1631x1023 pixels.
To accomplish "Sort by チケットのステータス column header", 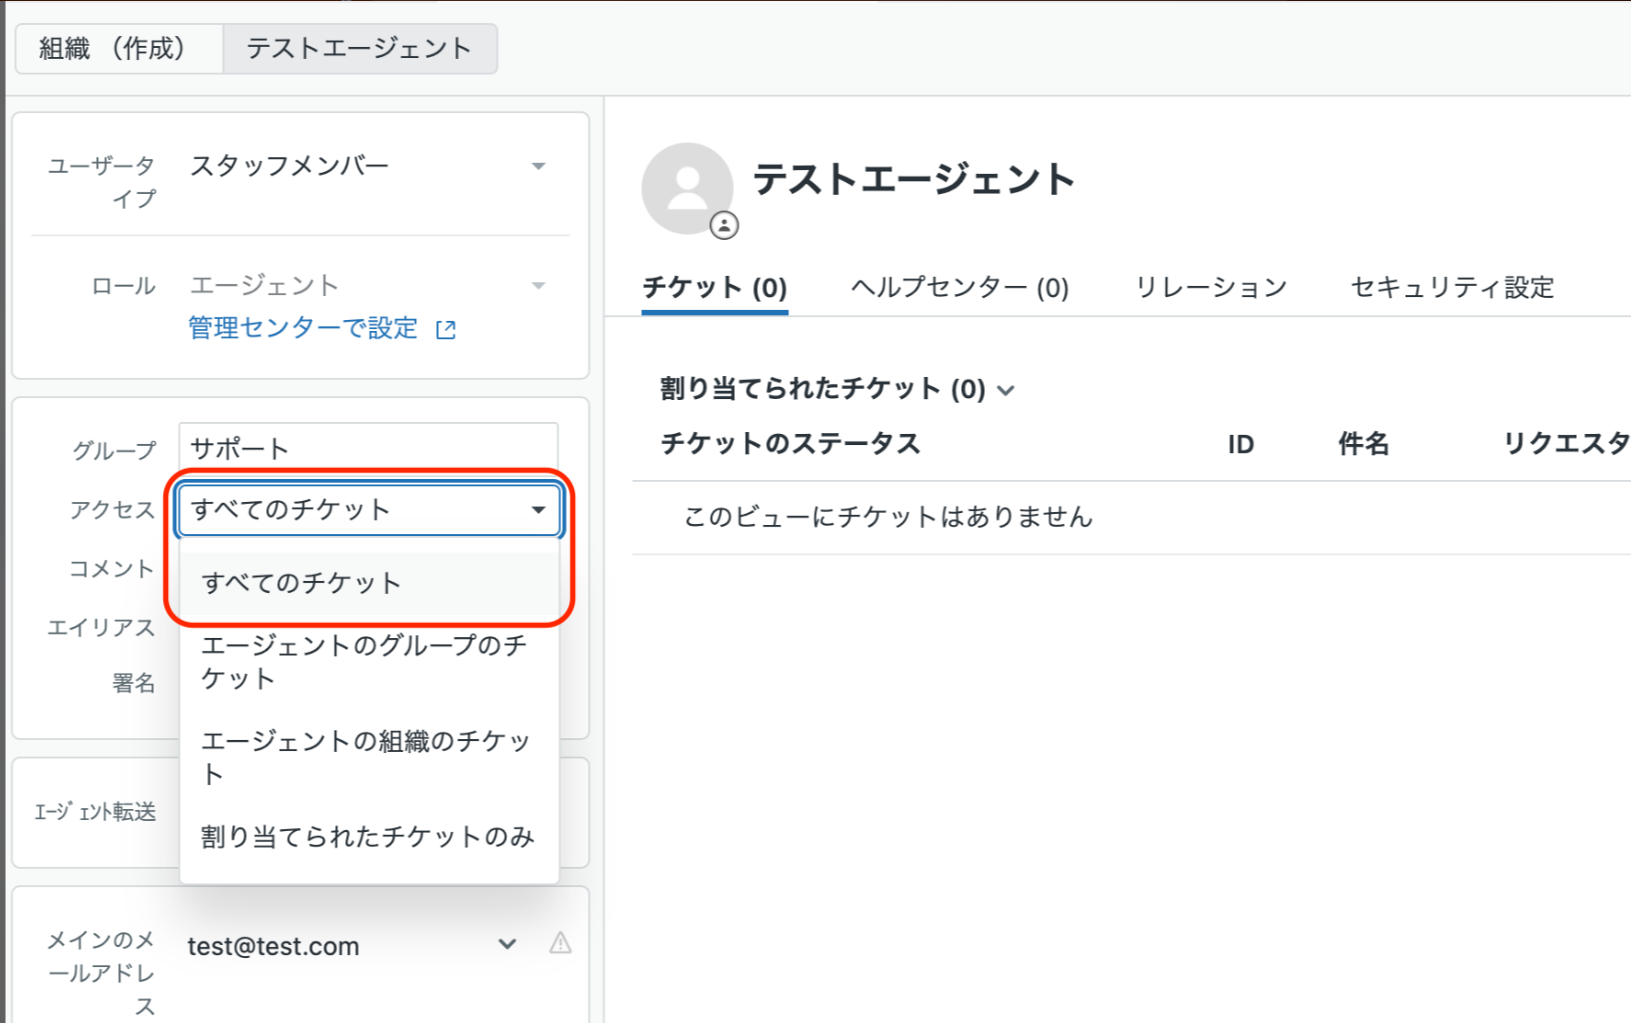I will click(790, 444).
